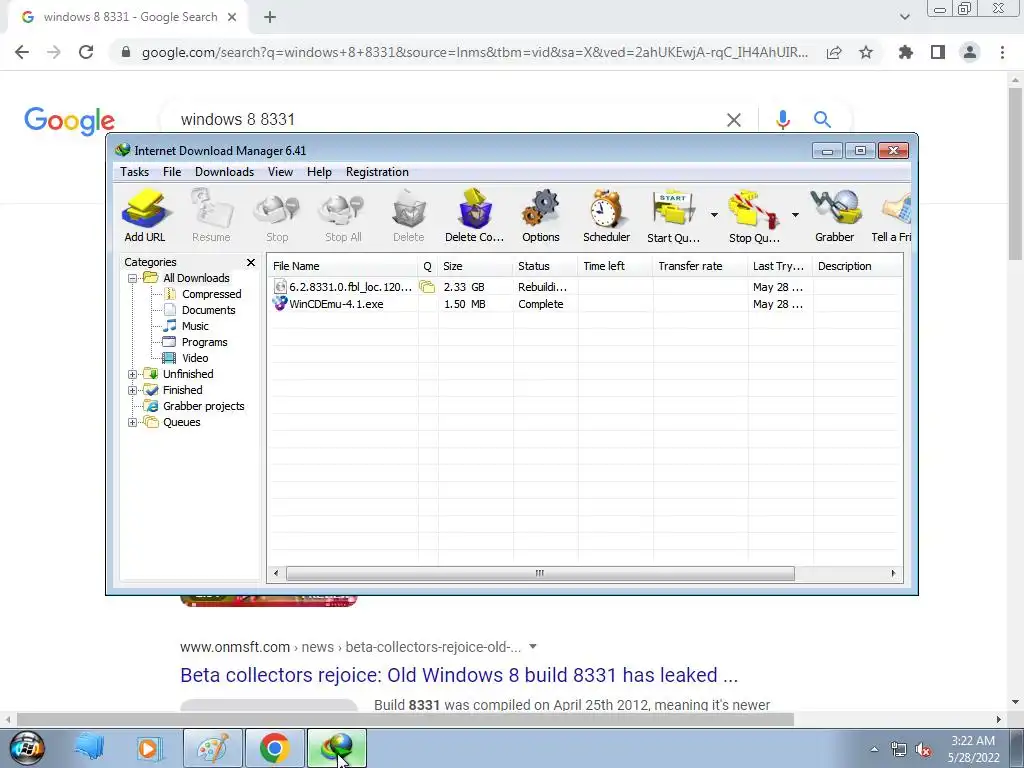
Task: Sort by Status column header
Action: (x=545, y=266)
